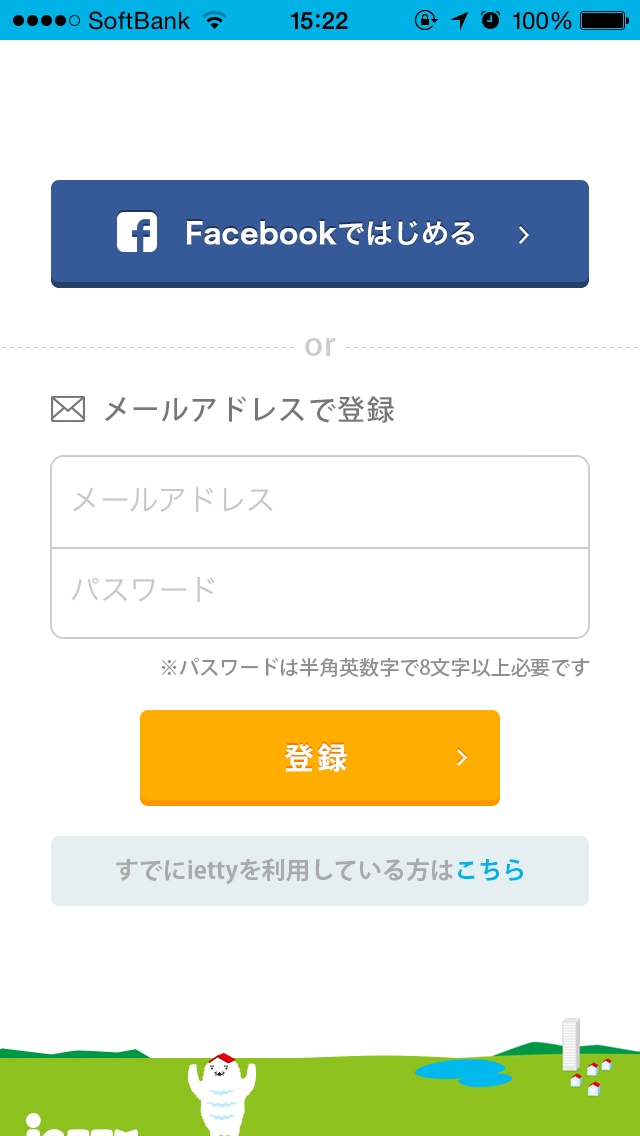Tap the Facebook "f" logo icon
The height and width of the screenshot is (1136, 640).
pyautogui.click(x=137, y=233)
